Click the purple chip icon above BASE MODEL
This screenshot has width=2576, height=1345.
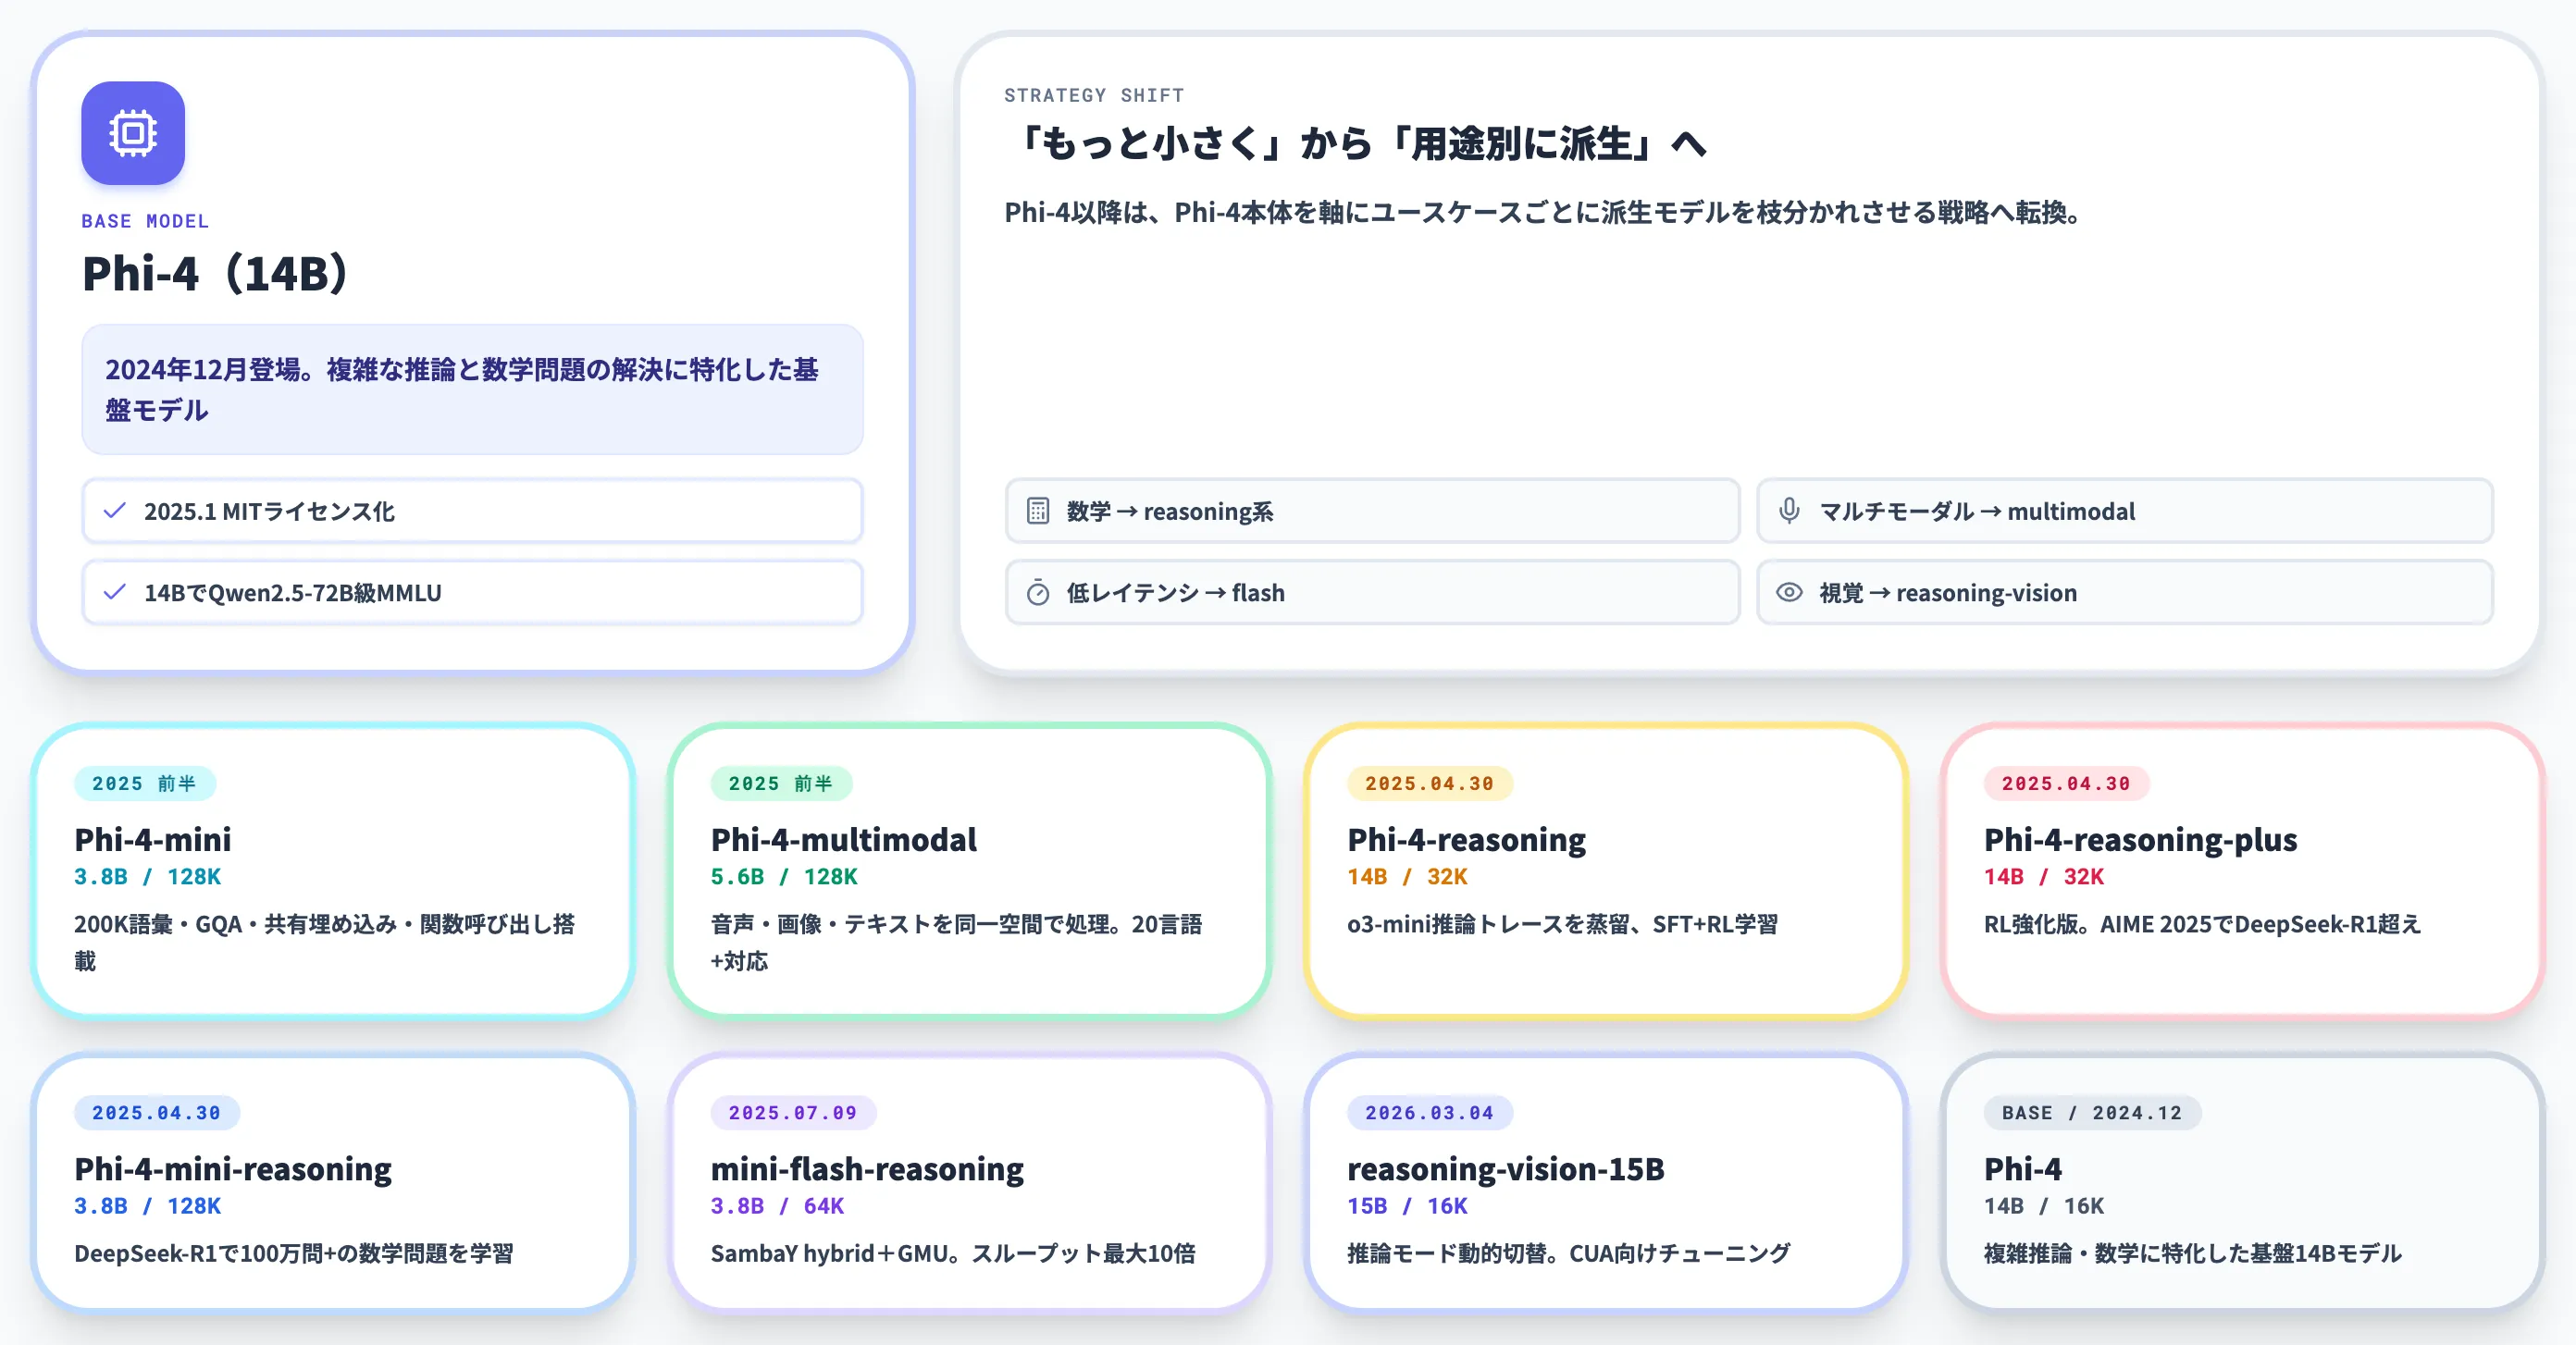click(133, 133)
